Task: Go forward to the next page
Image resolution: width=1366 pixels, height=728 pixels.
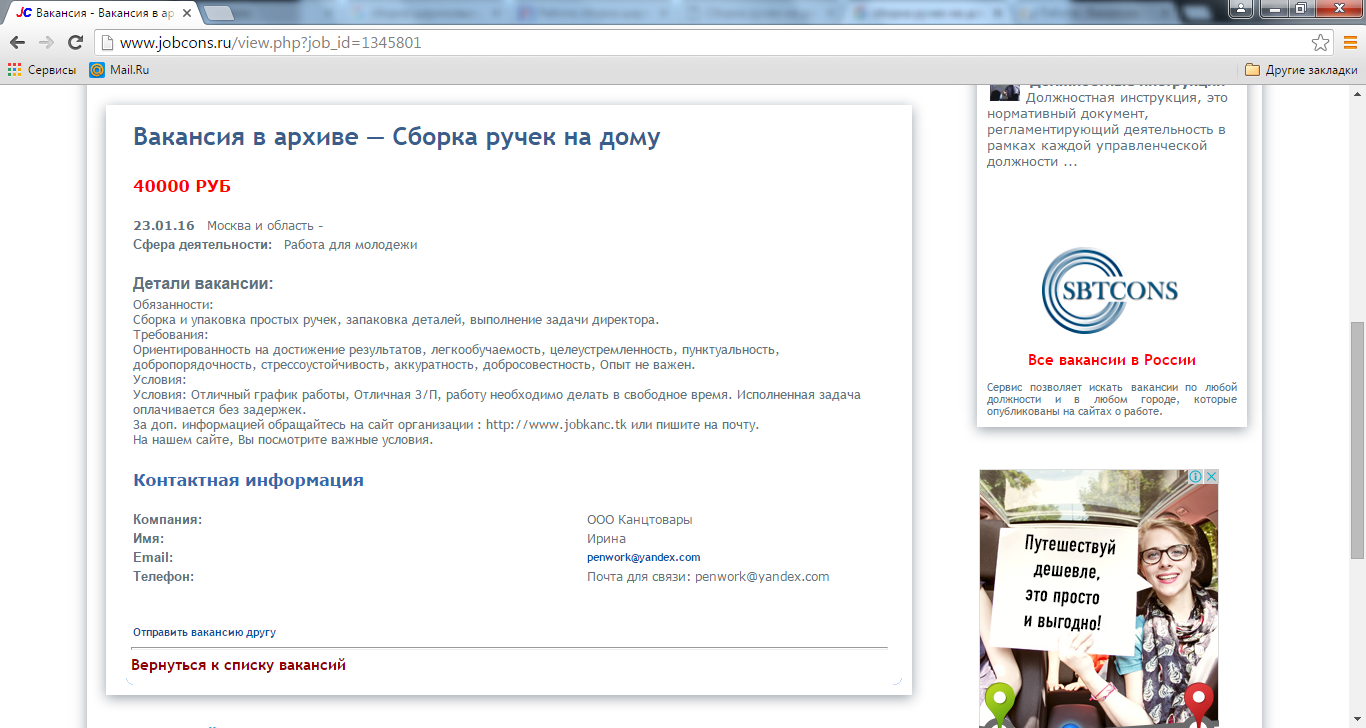Action: point(46,43)
